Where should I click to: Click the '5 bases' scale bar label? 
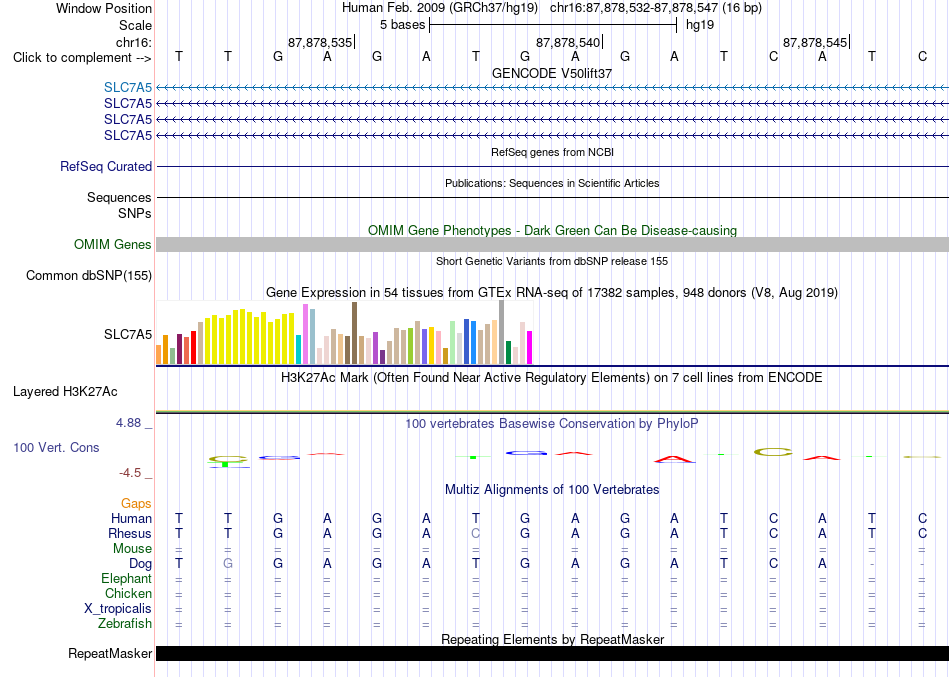point(402,25)
